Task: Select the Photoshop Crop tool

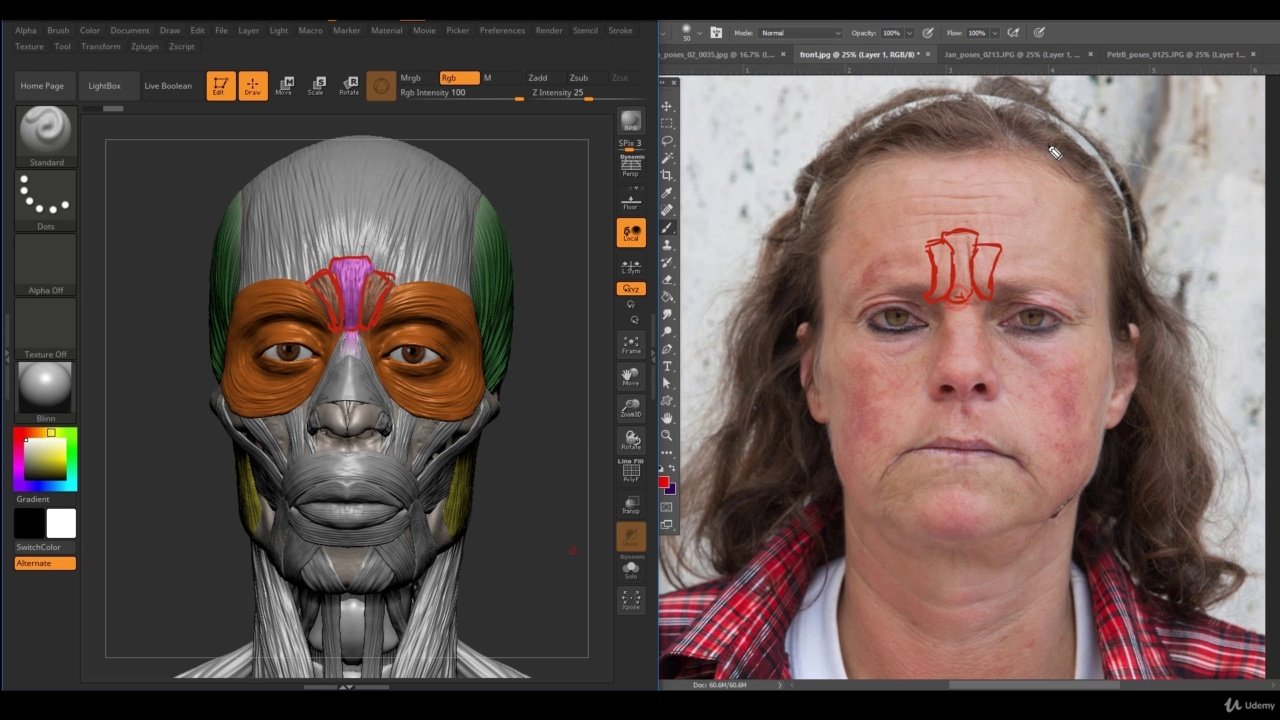Action: 667,175
